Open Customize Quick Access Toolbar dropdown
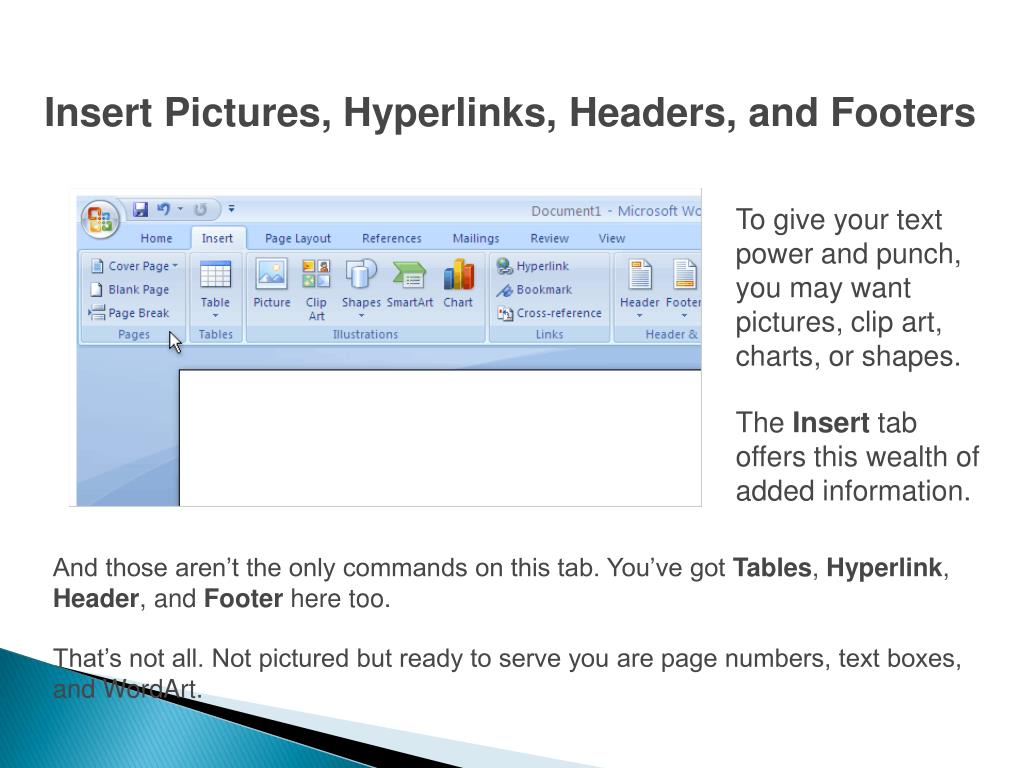Viewport: 1024px width, 768px height. [x=231, y=209]
